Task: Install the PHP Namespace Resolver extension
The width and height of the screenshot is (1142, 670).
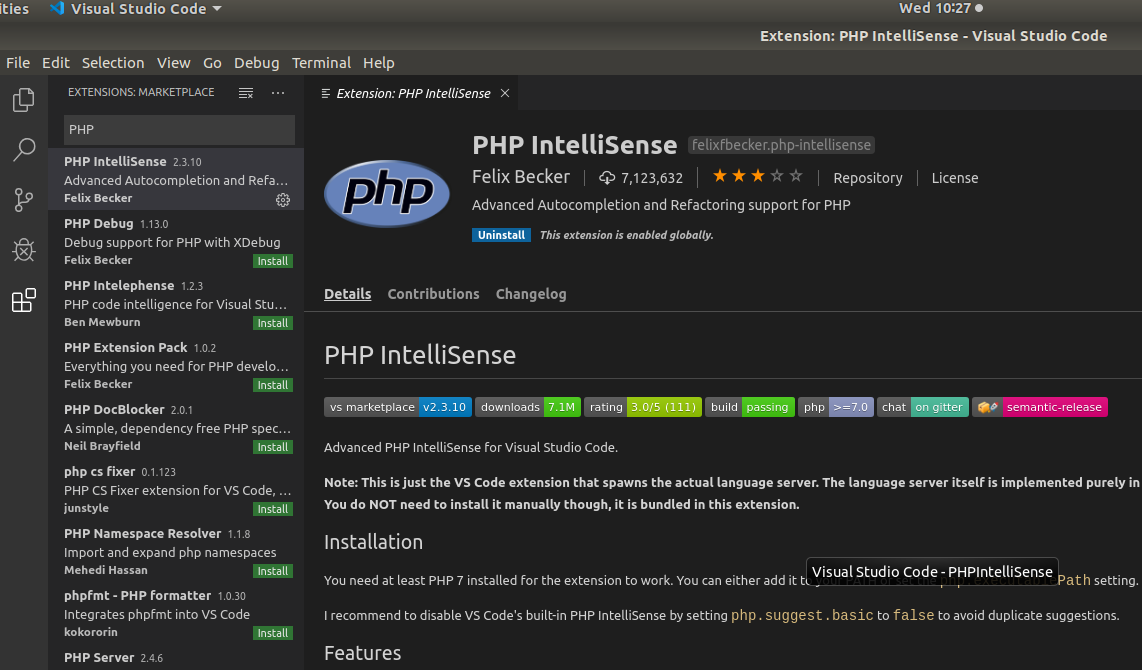Action: click(x=272, y=570)
